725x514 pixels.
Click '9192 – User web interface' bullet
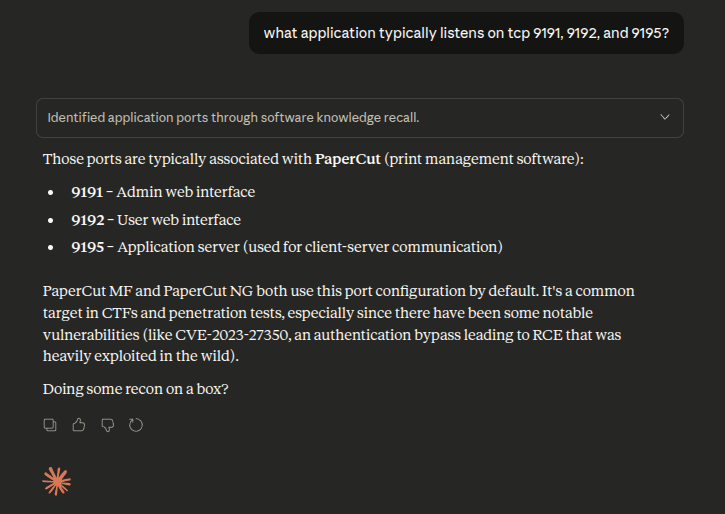tap(156, 220)
